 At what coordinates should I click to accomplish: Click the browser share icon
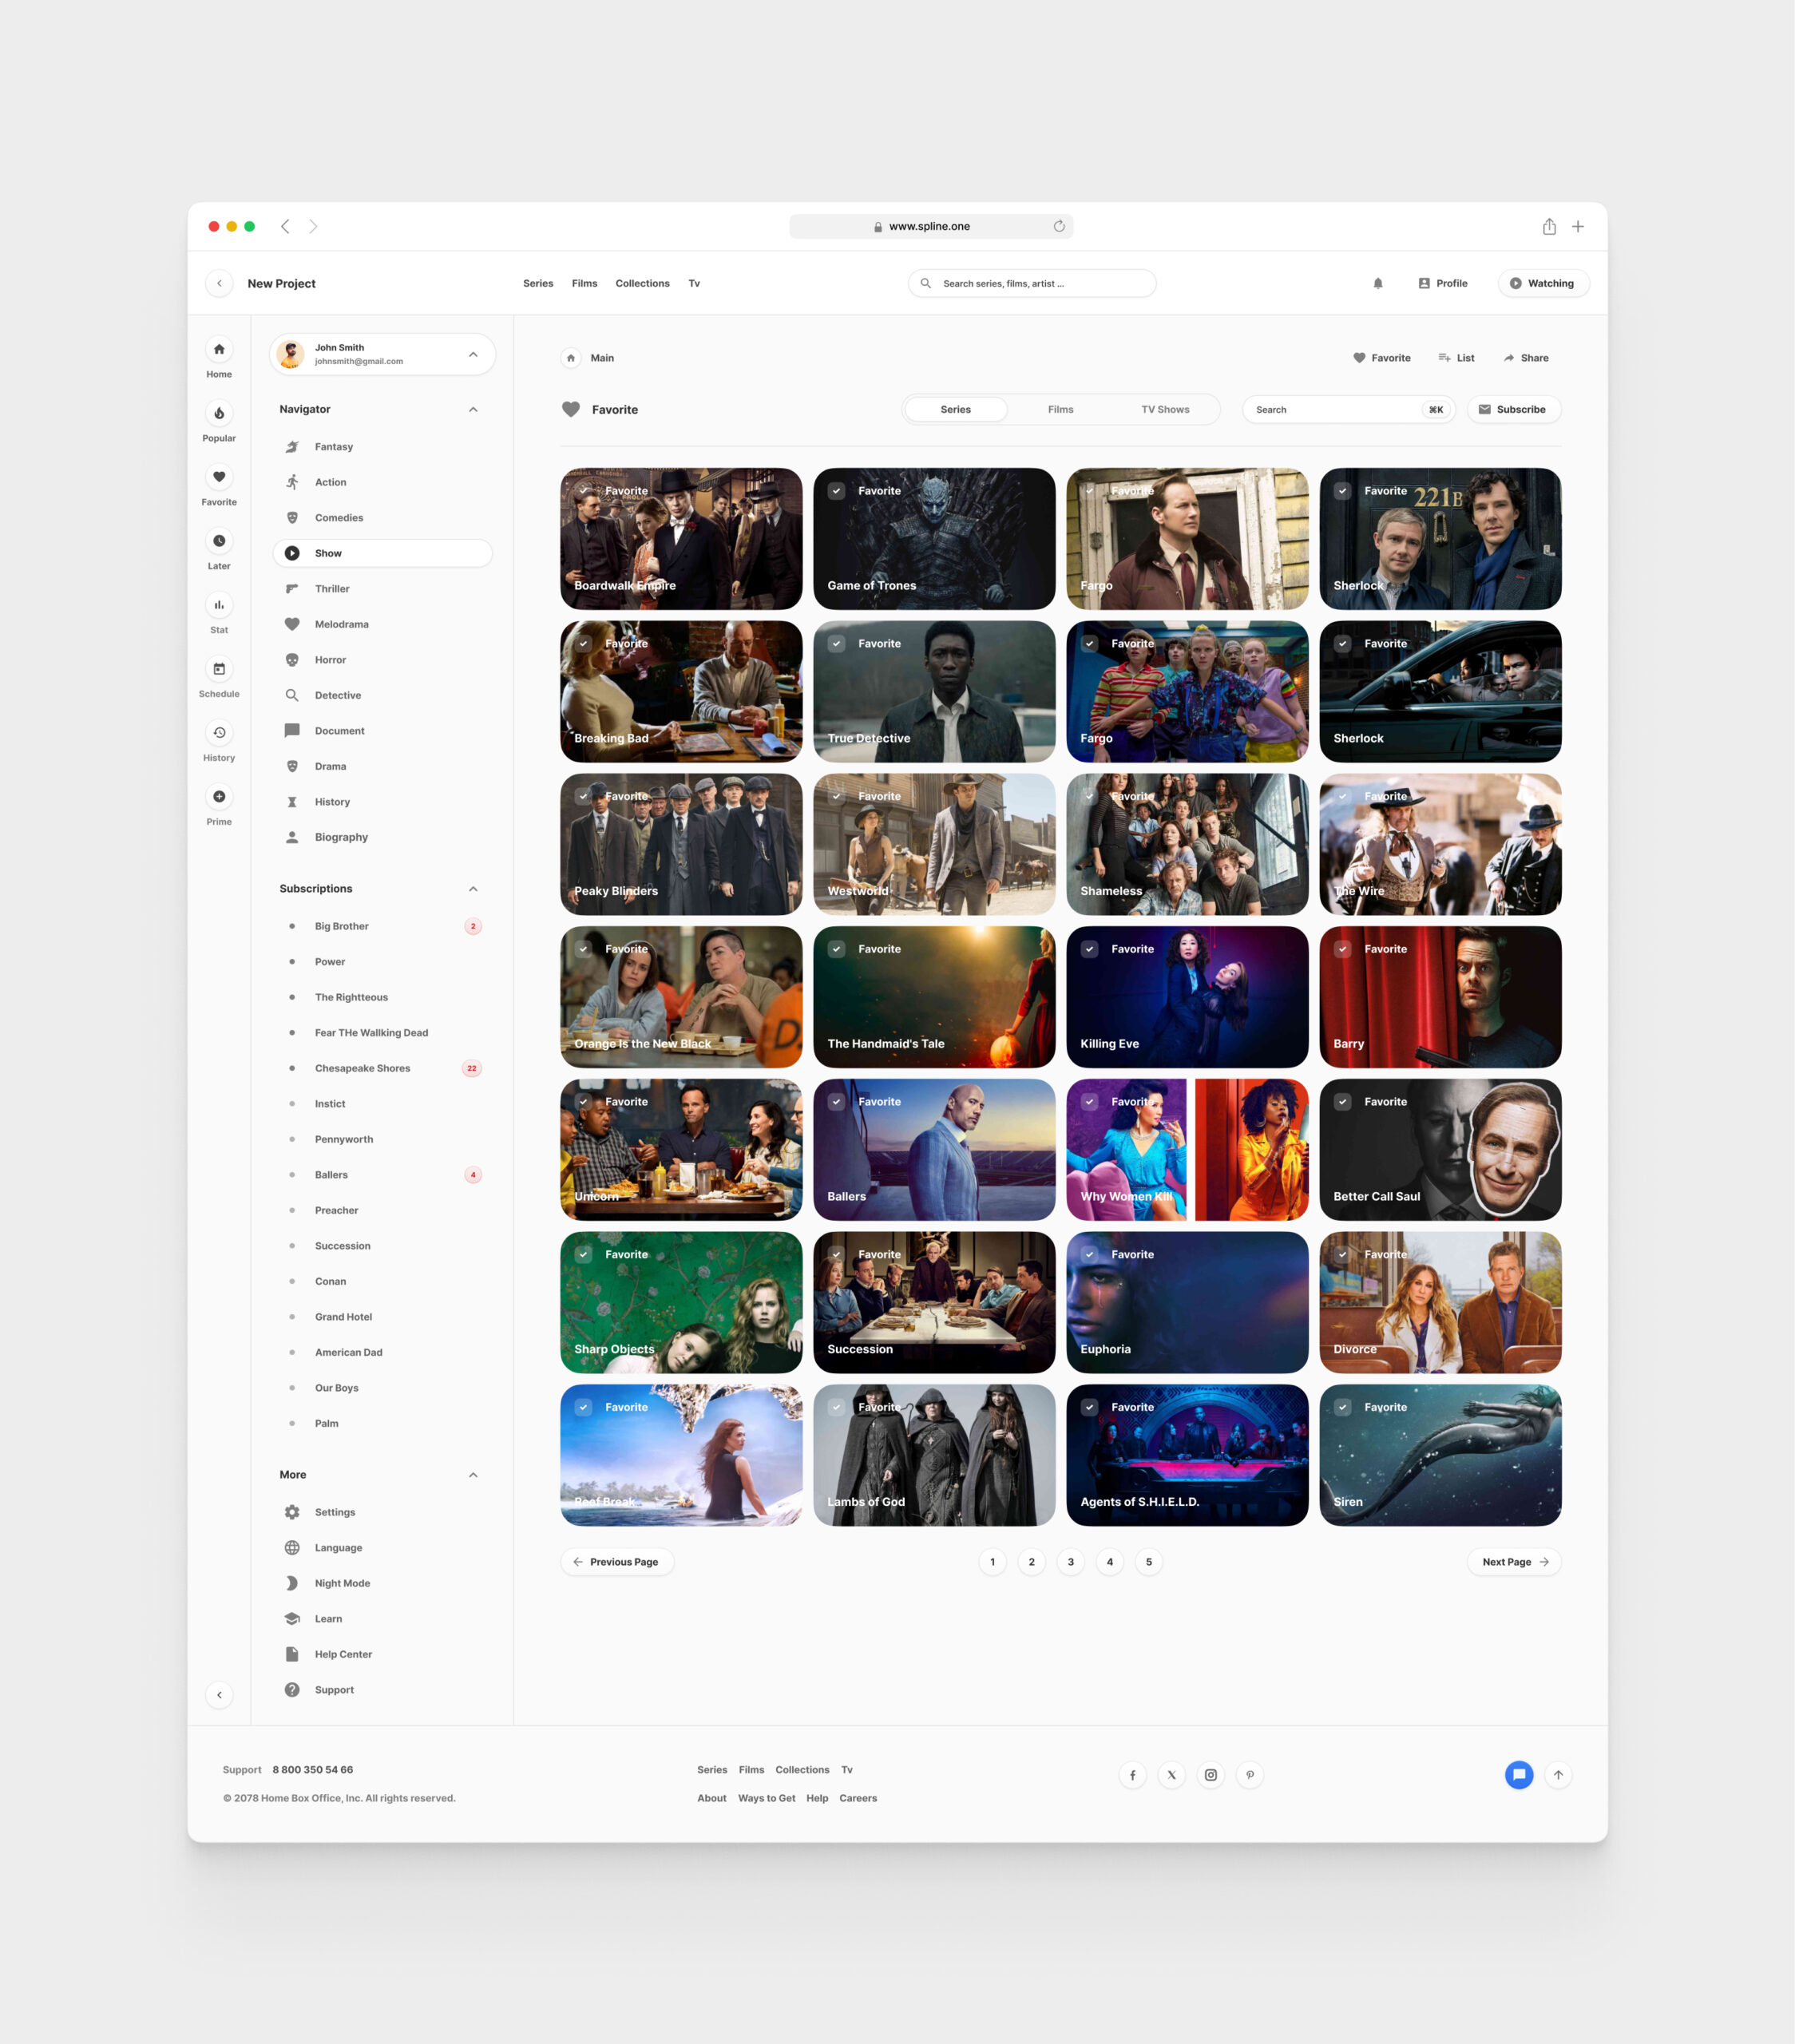(1549, 226)
